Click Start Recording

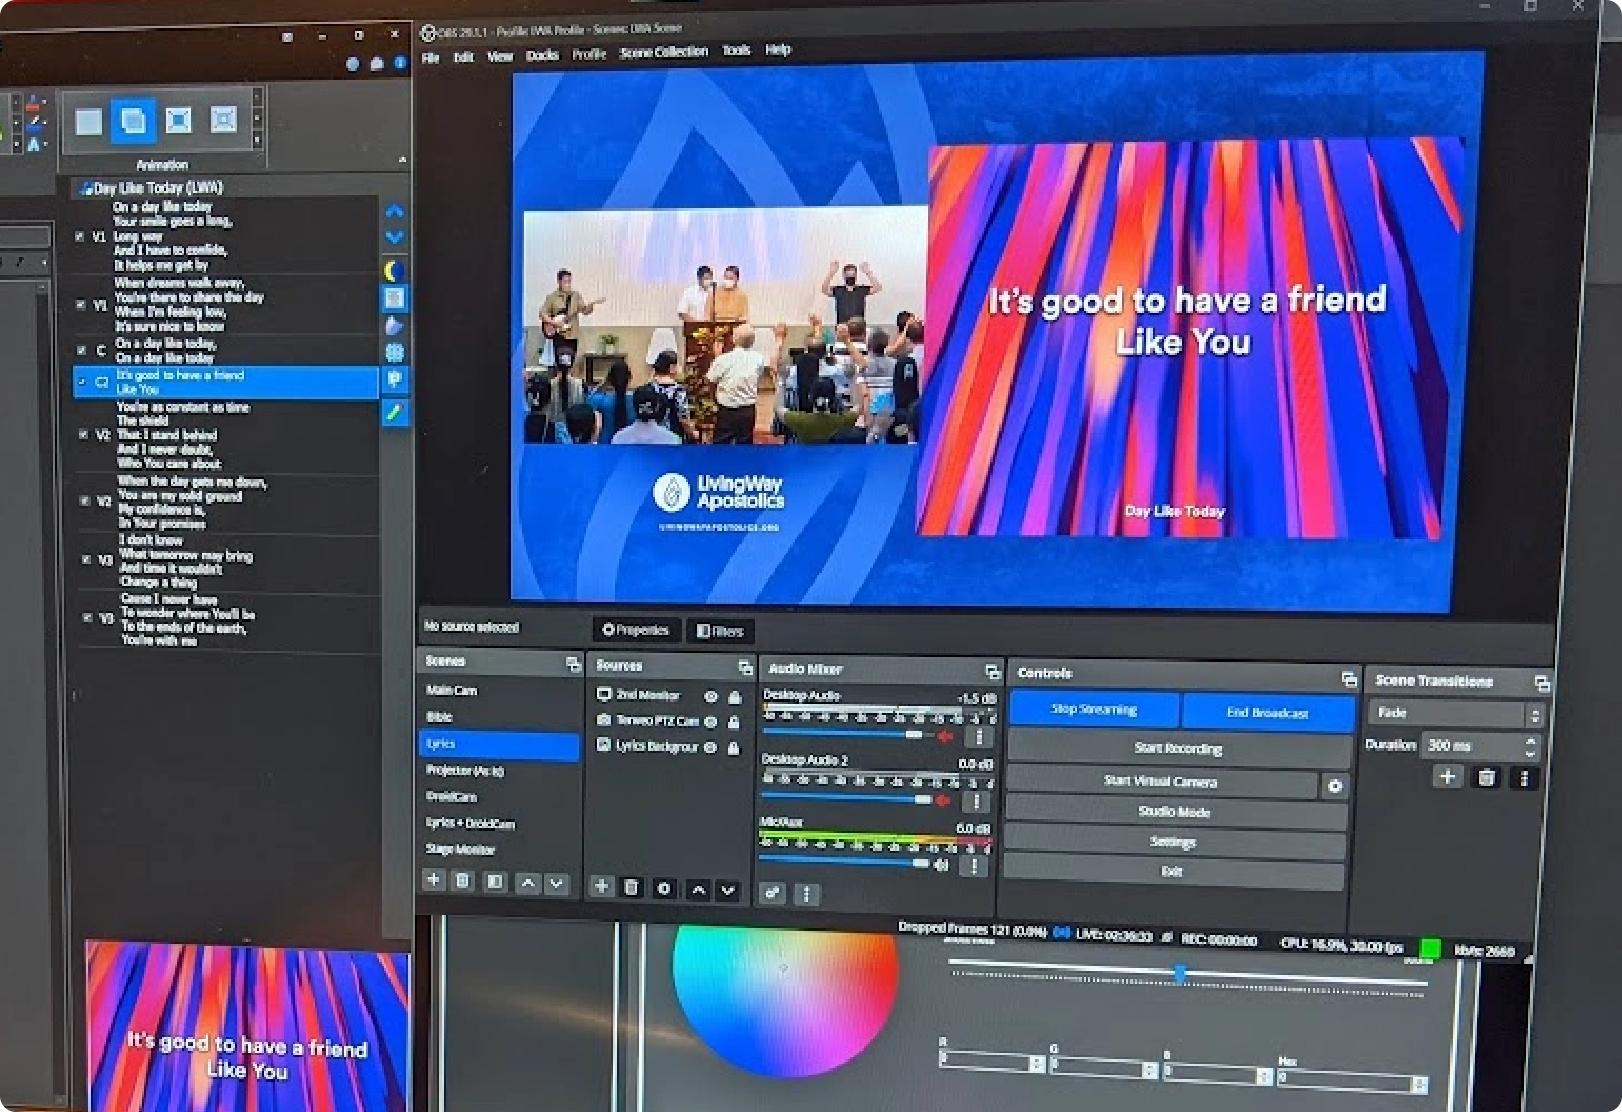(1177, 749)
